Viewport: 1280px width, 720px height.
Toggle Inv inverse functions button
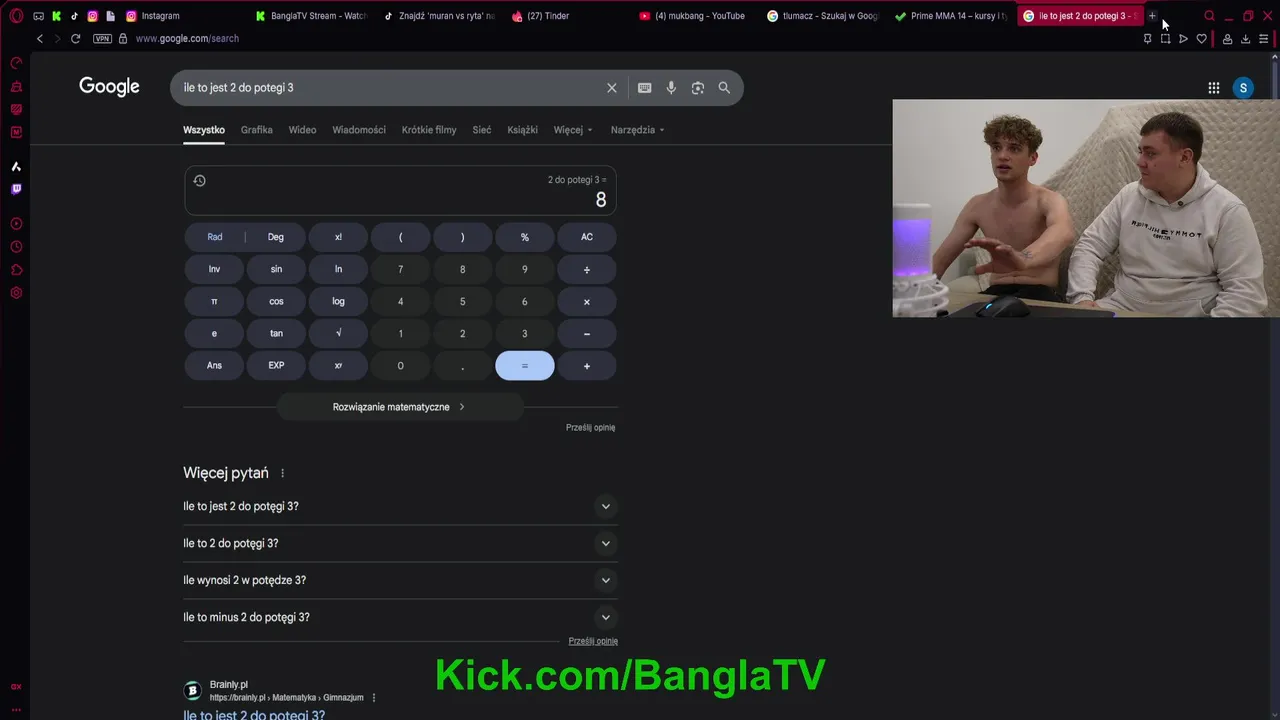(214, 269)
